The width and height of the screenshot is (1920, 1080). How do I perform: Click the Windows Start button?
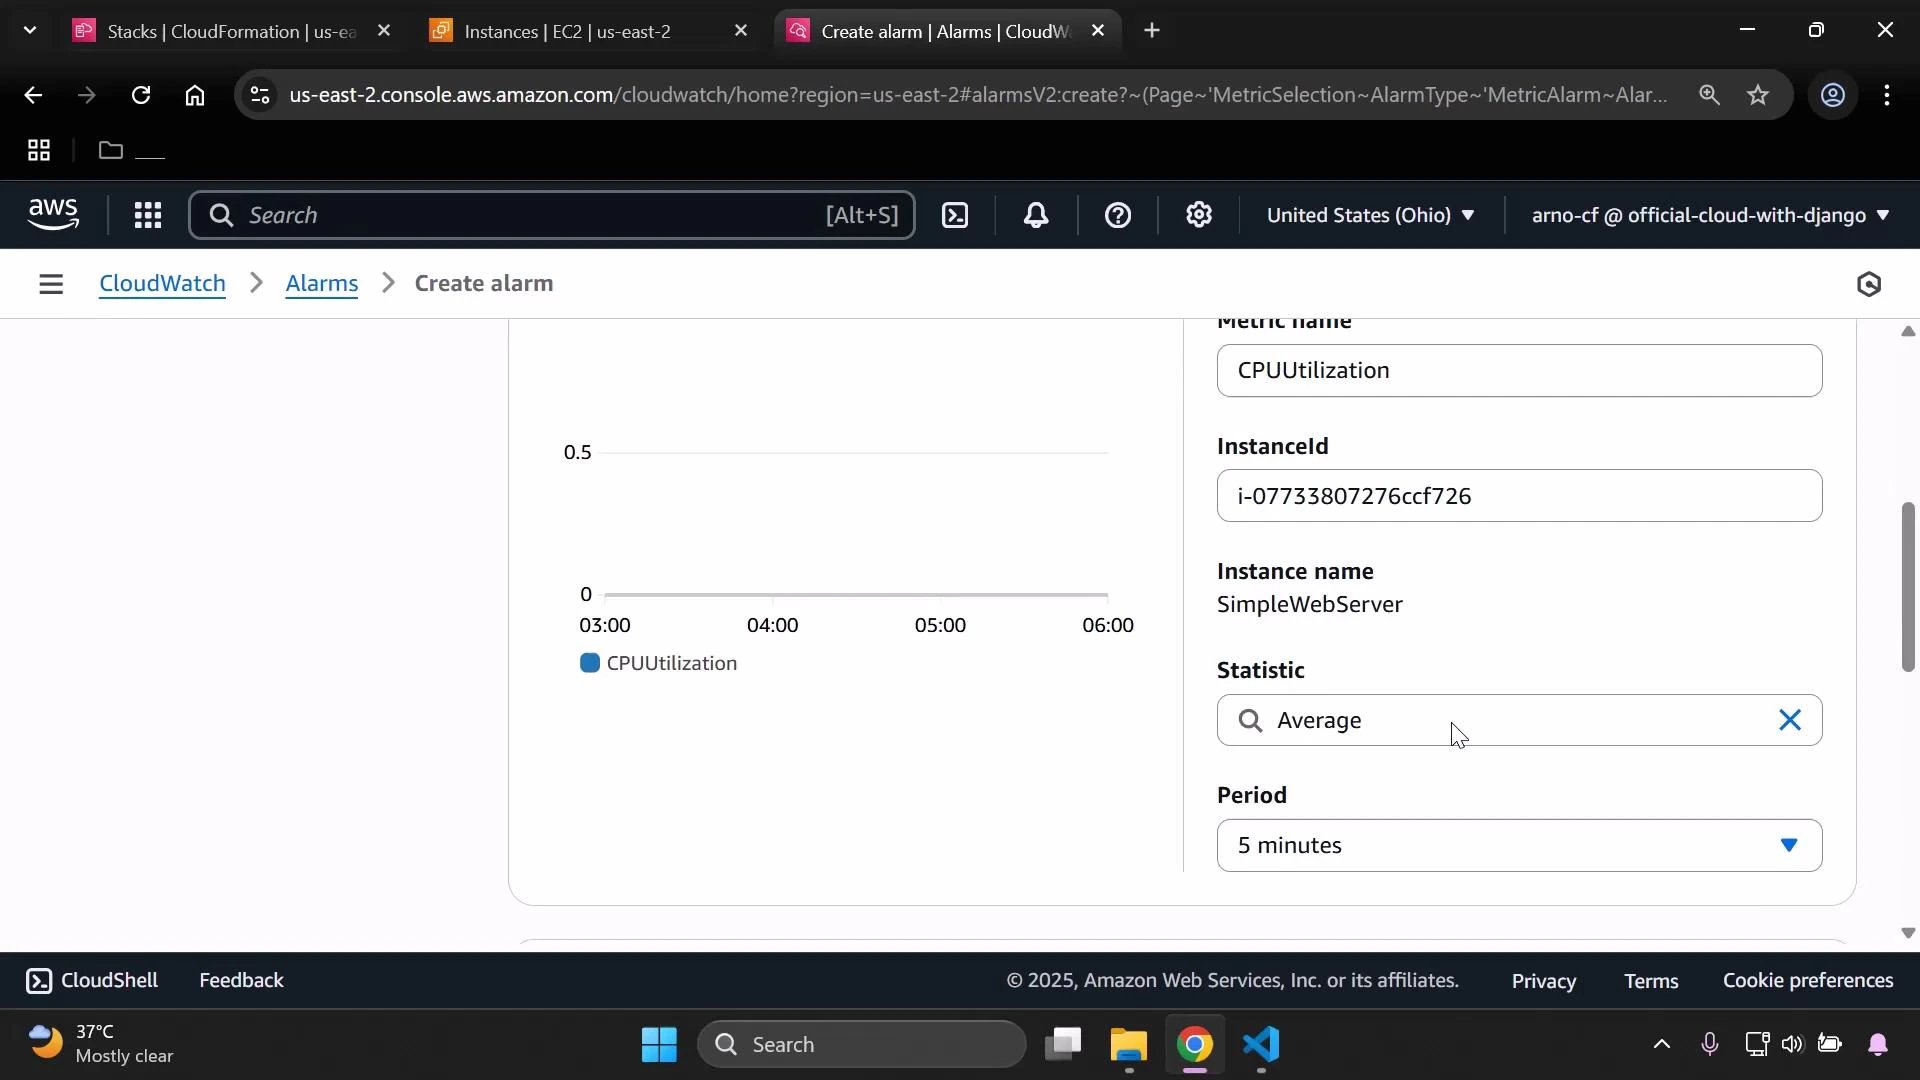click(658, 1044)
